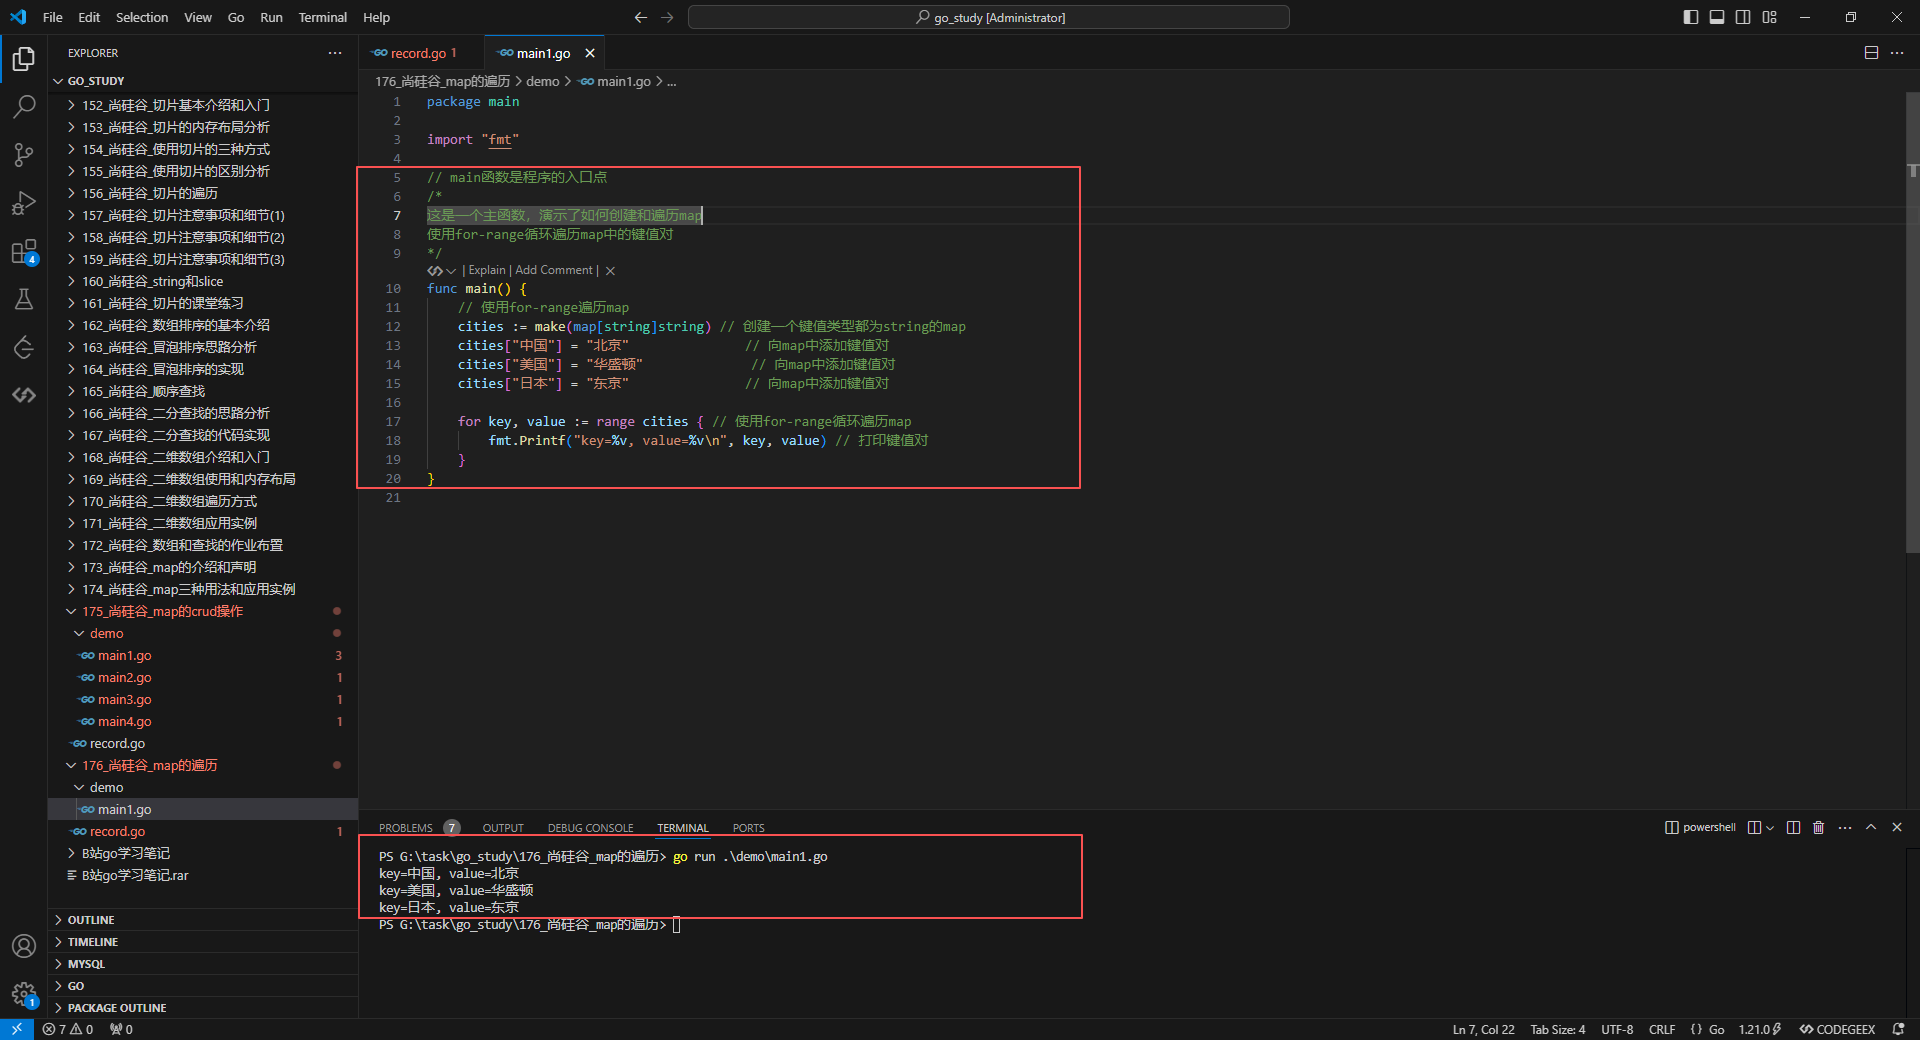Click the demo breadcrumb in the editor path
The image size is (1920, 1040).
click(x=543, y=81)
